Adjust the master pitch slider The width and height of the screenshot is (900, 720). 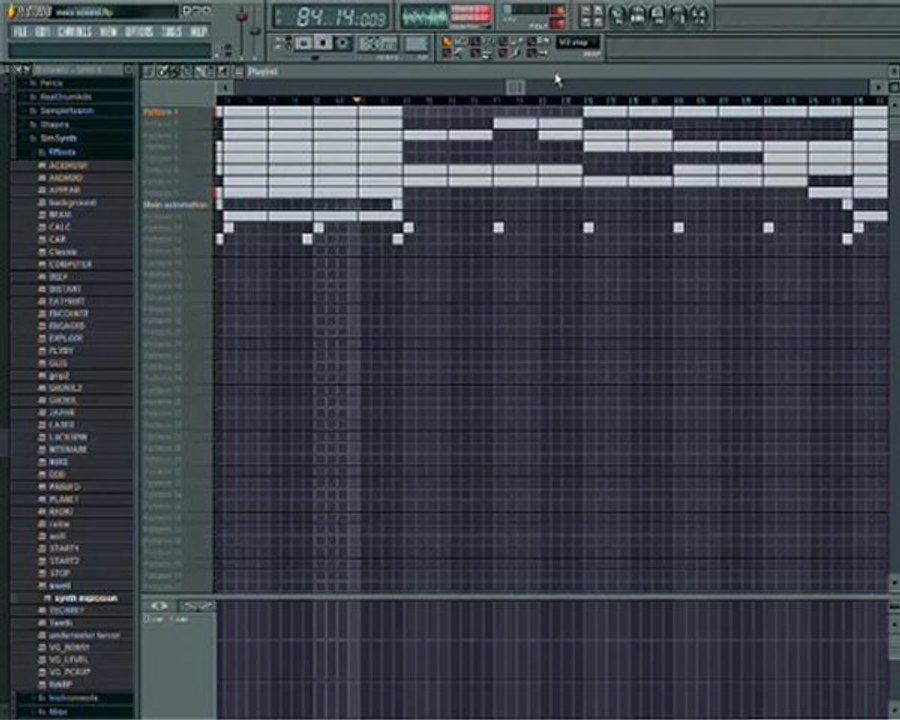coord(255,31)
